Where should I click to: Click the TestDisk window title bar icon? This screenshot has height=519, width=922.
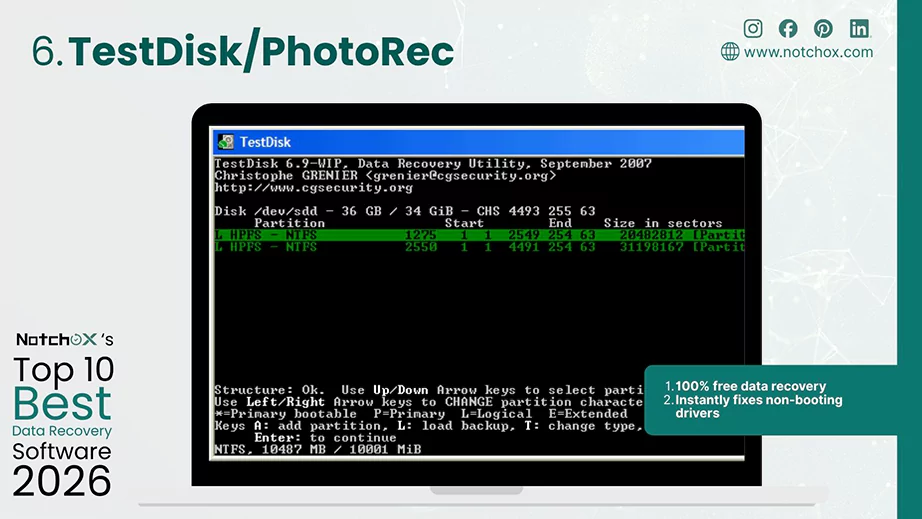[x=226, y=142]
